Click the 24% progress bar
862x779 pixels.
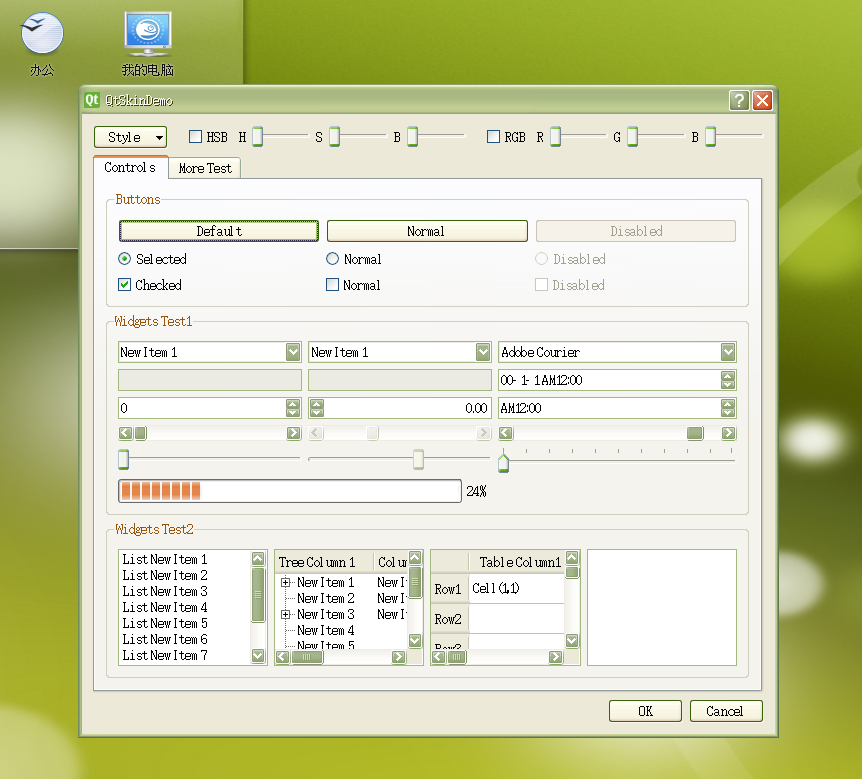coord(290,491)
